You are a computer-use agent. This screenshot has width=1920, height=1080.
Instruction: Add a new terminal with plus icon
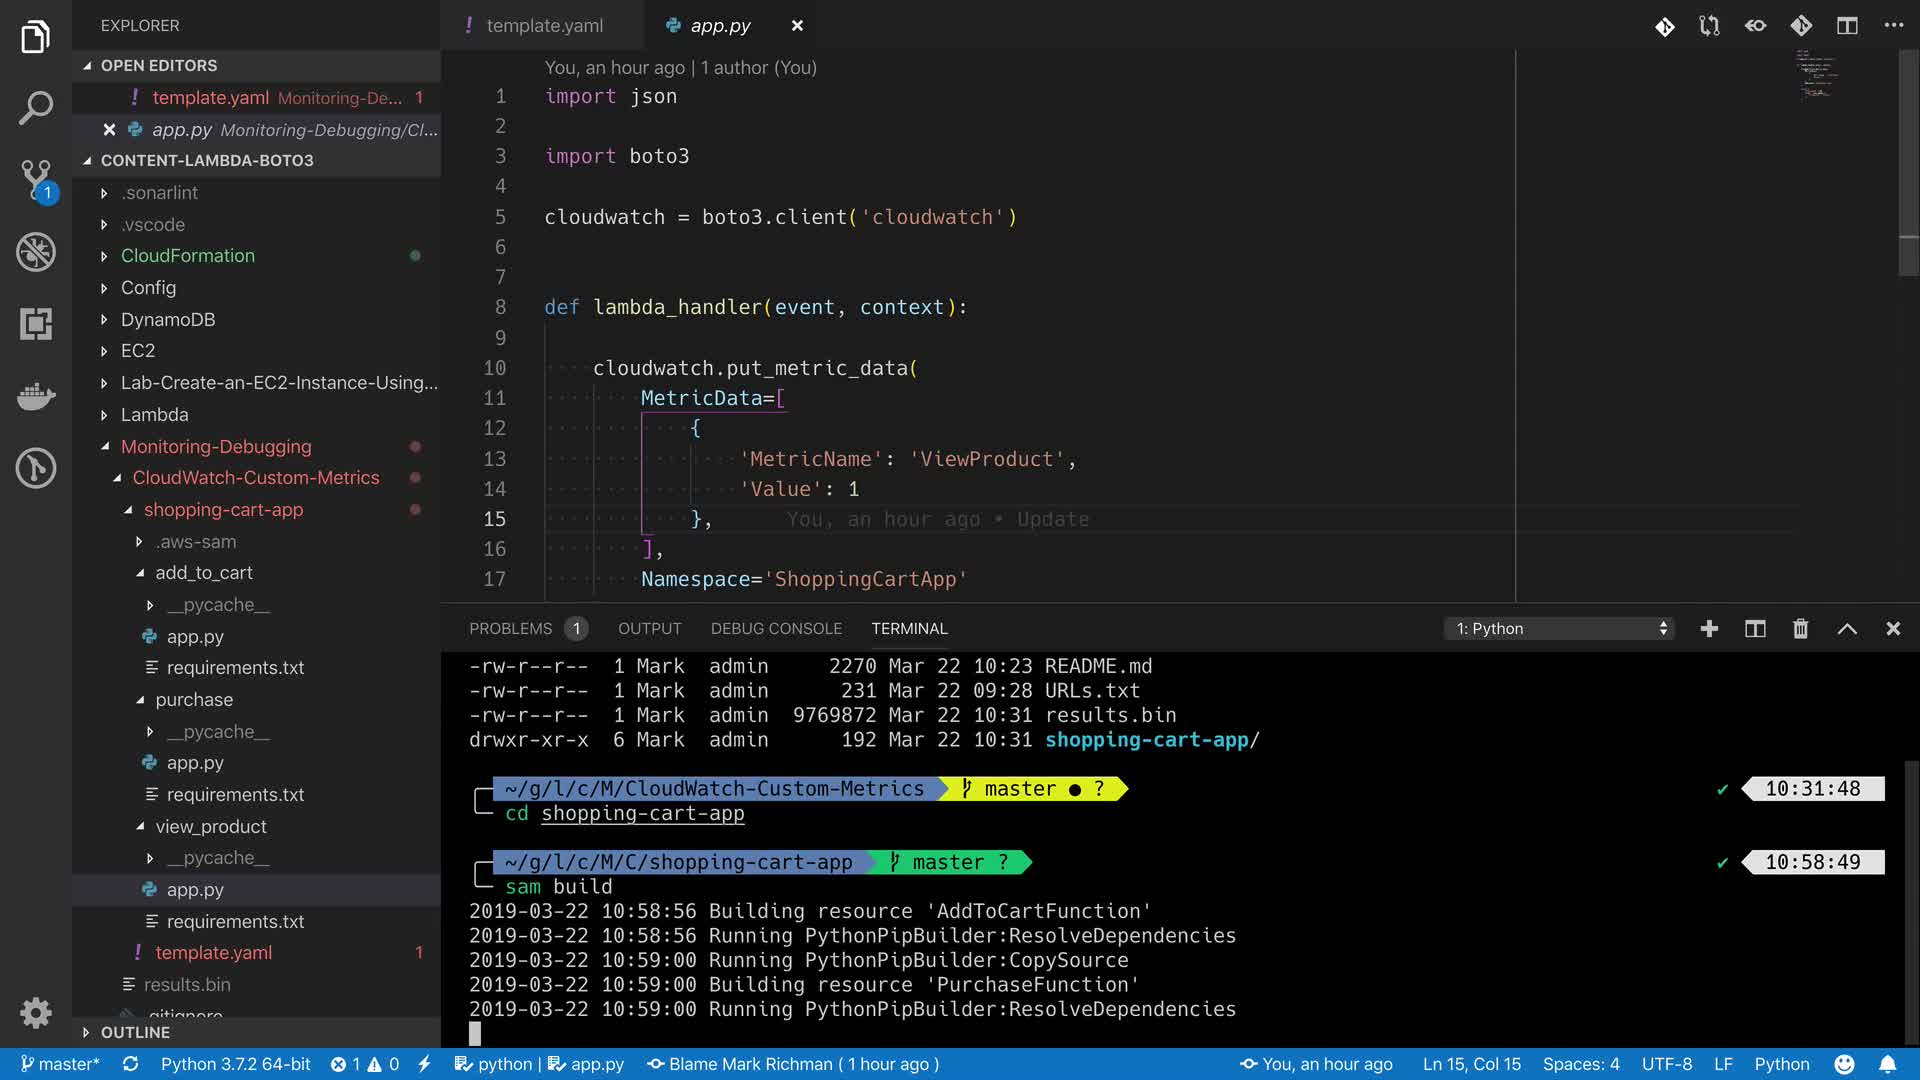1709,629
